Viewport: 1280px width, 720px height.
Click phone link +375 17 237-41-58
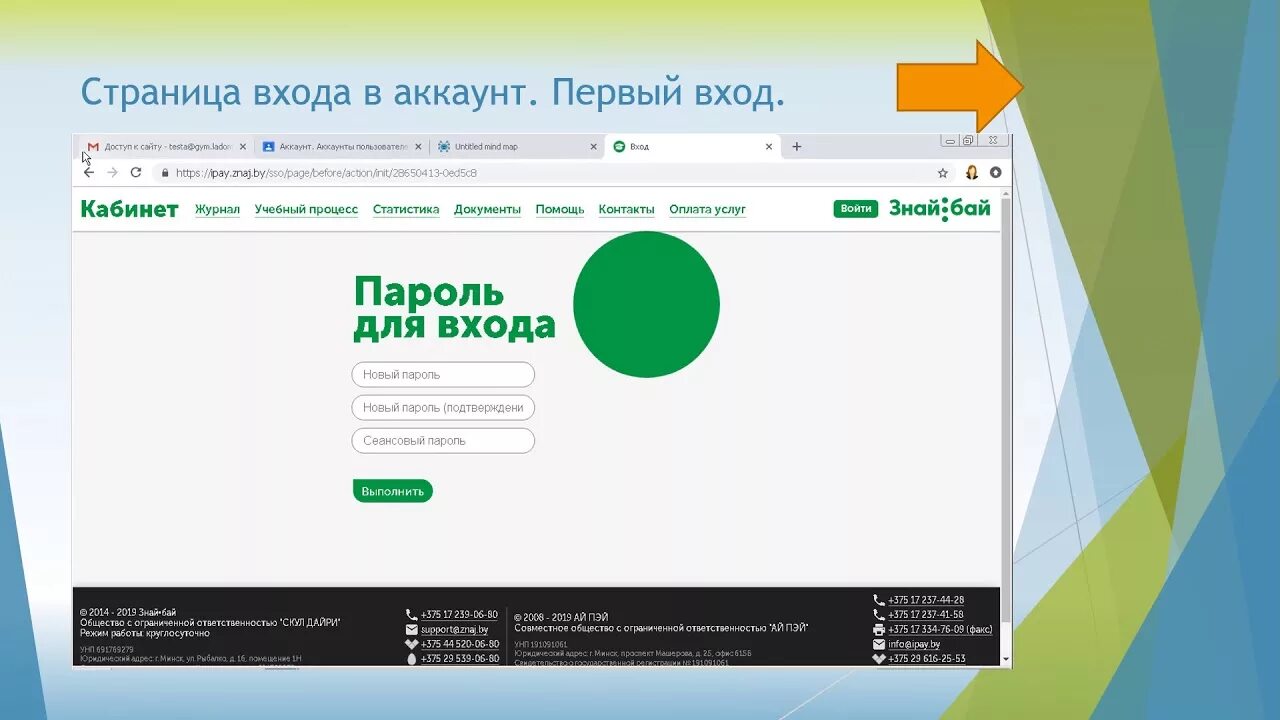click(926, 615)
